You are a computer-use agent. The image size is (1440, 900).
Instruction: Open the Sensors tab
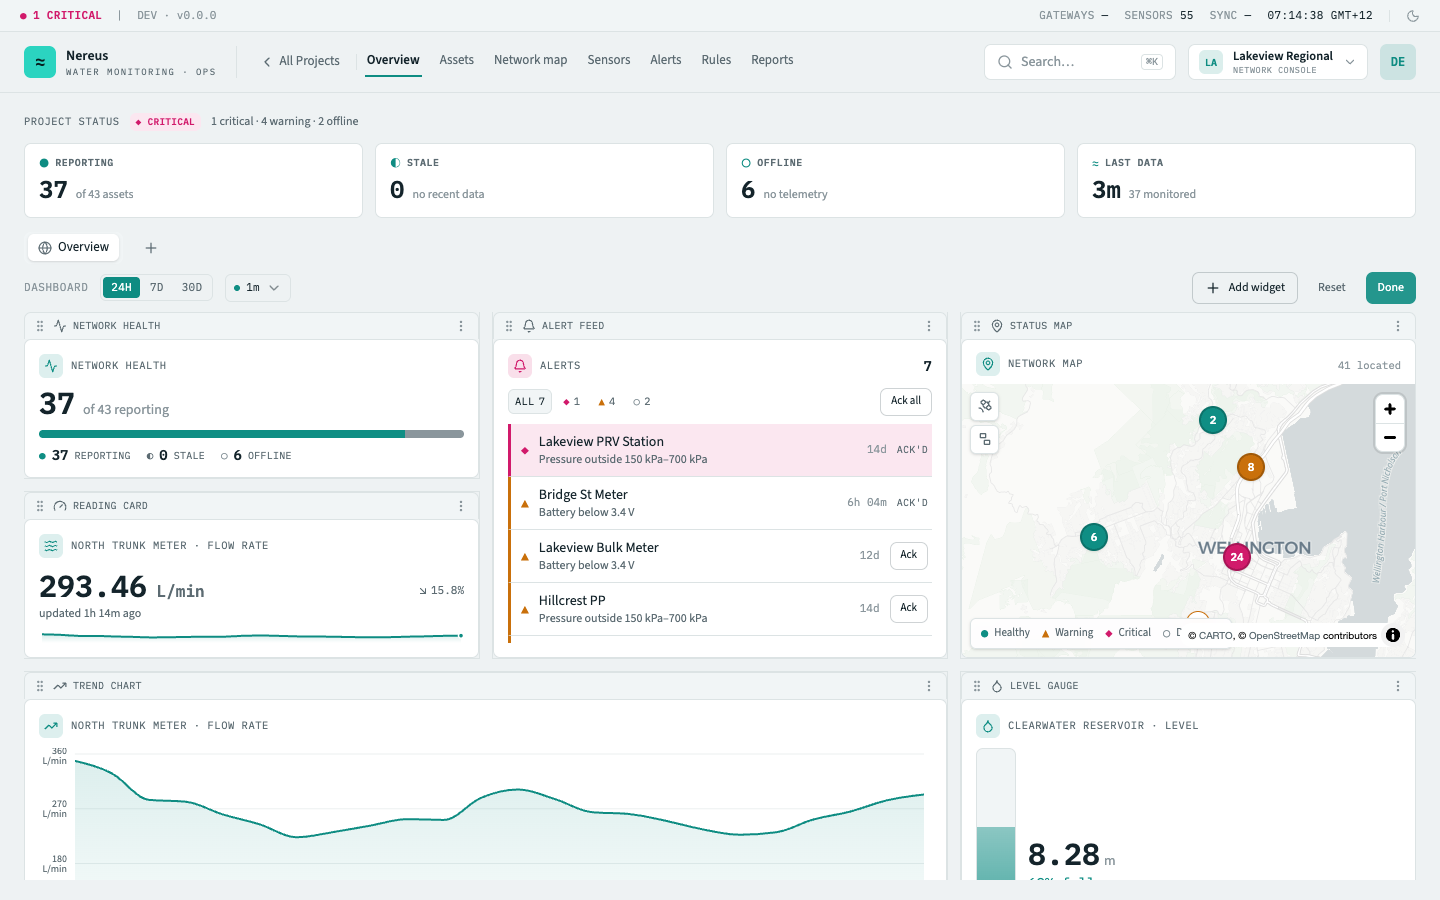[x=609, y=60]
